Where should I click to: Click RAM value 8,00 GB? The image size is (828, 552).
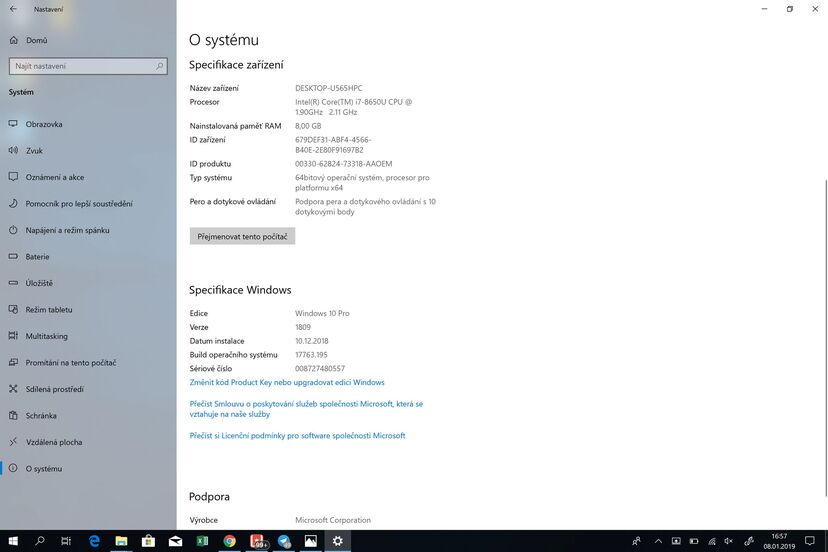point(308,126)
